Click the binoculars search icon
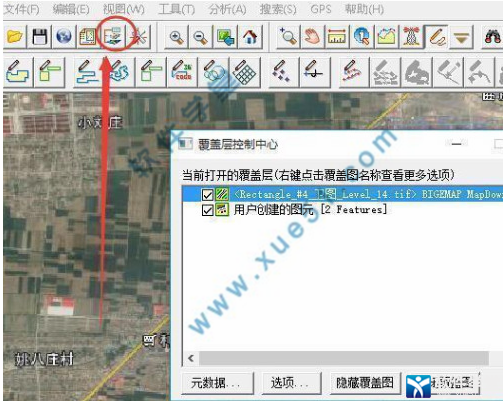 pyautogui.click(x=492, y=36)
